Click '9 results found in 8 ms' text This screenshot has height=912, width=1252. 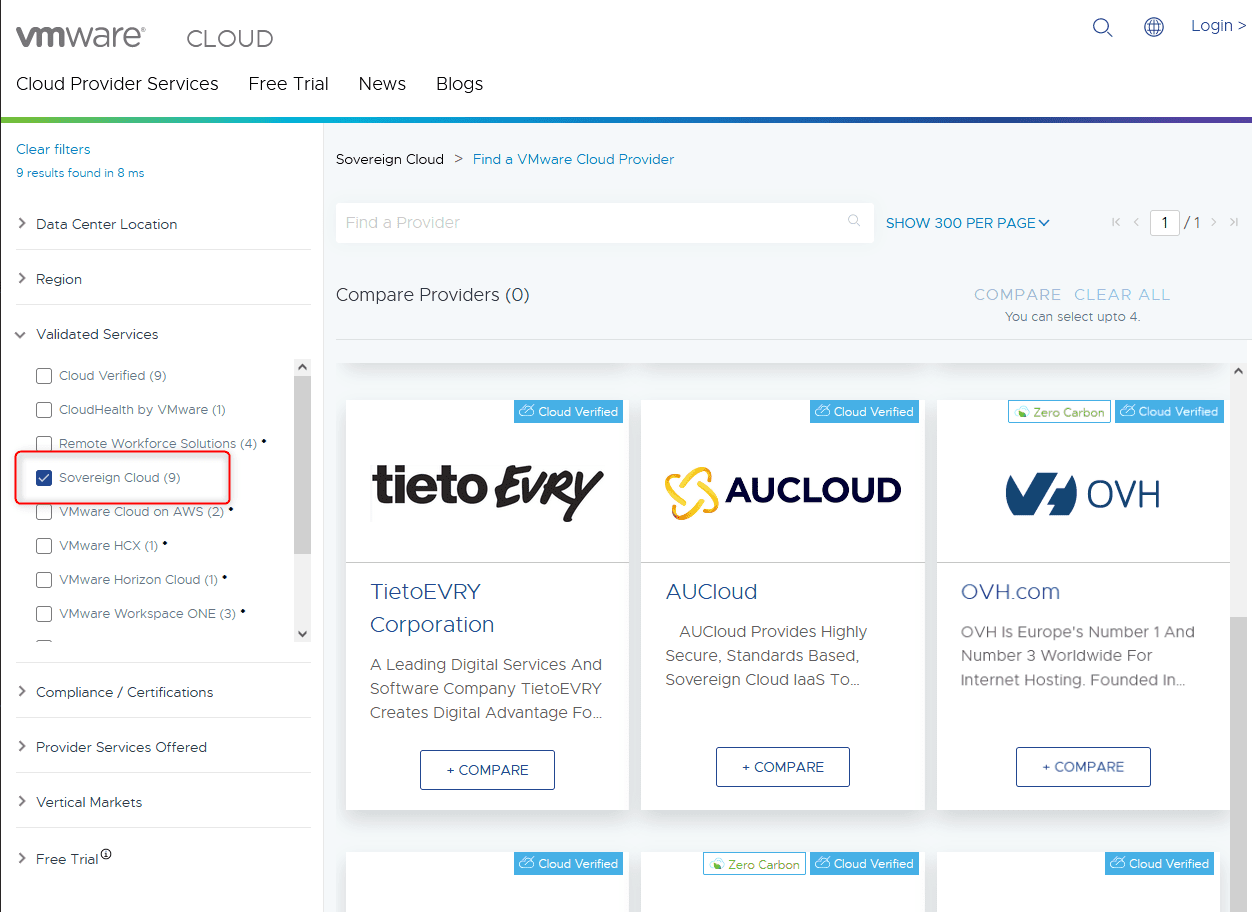(80, 173)
